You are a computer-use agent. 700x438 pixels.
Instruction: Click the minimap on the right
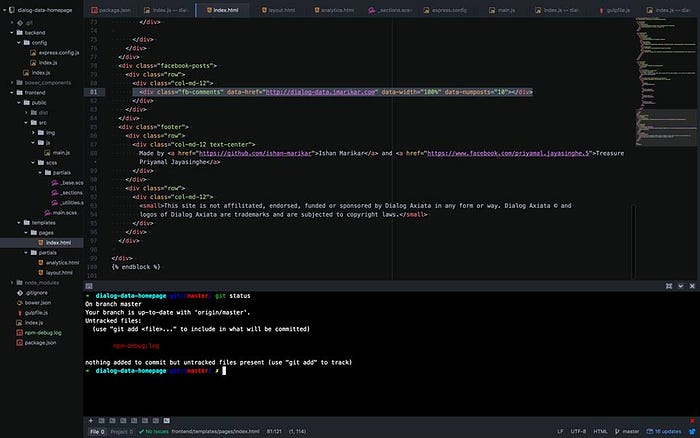pyautogui.click(x=666, y=83)
